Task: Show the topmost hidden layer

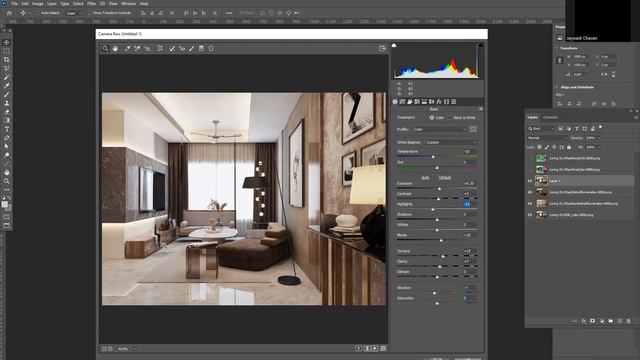Action: [530, 158]
